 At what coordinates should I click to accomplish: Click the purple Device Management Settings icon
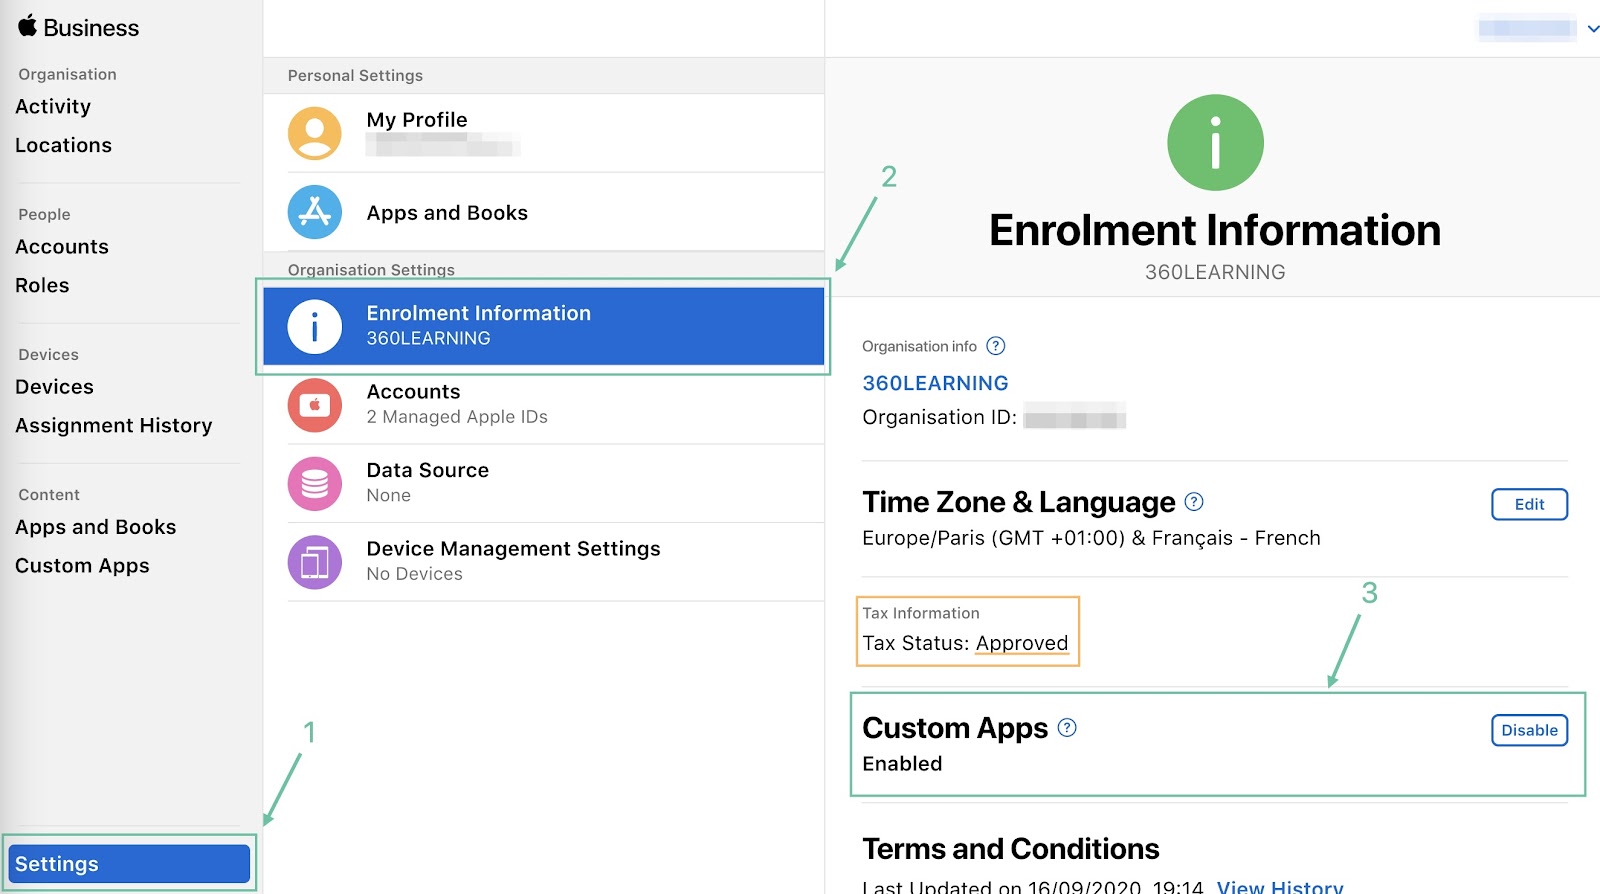pos(315,562)
